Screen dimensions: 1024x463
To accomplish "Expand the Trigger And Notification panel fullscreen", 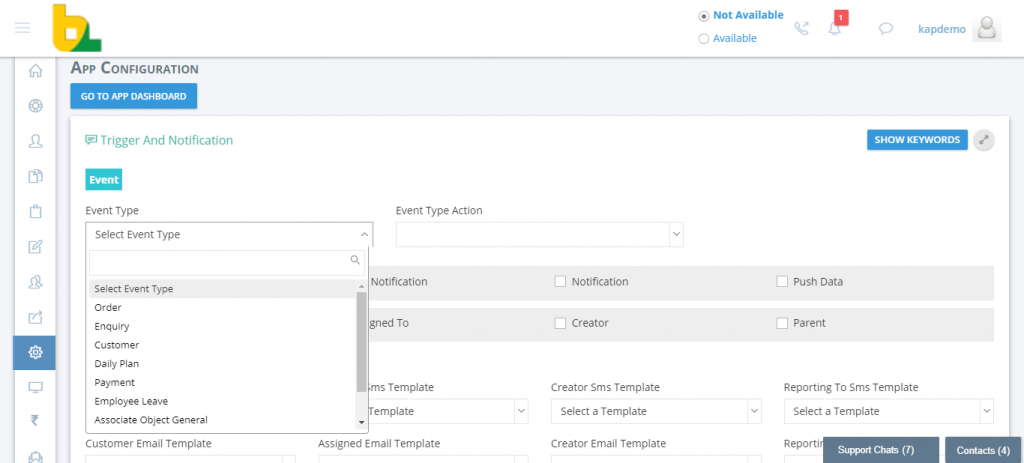I will [x=984, y=140].
